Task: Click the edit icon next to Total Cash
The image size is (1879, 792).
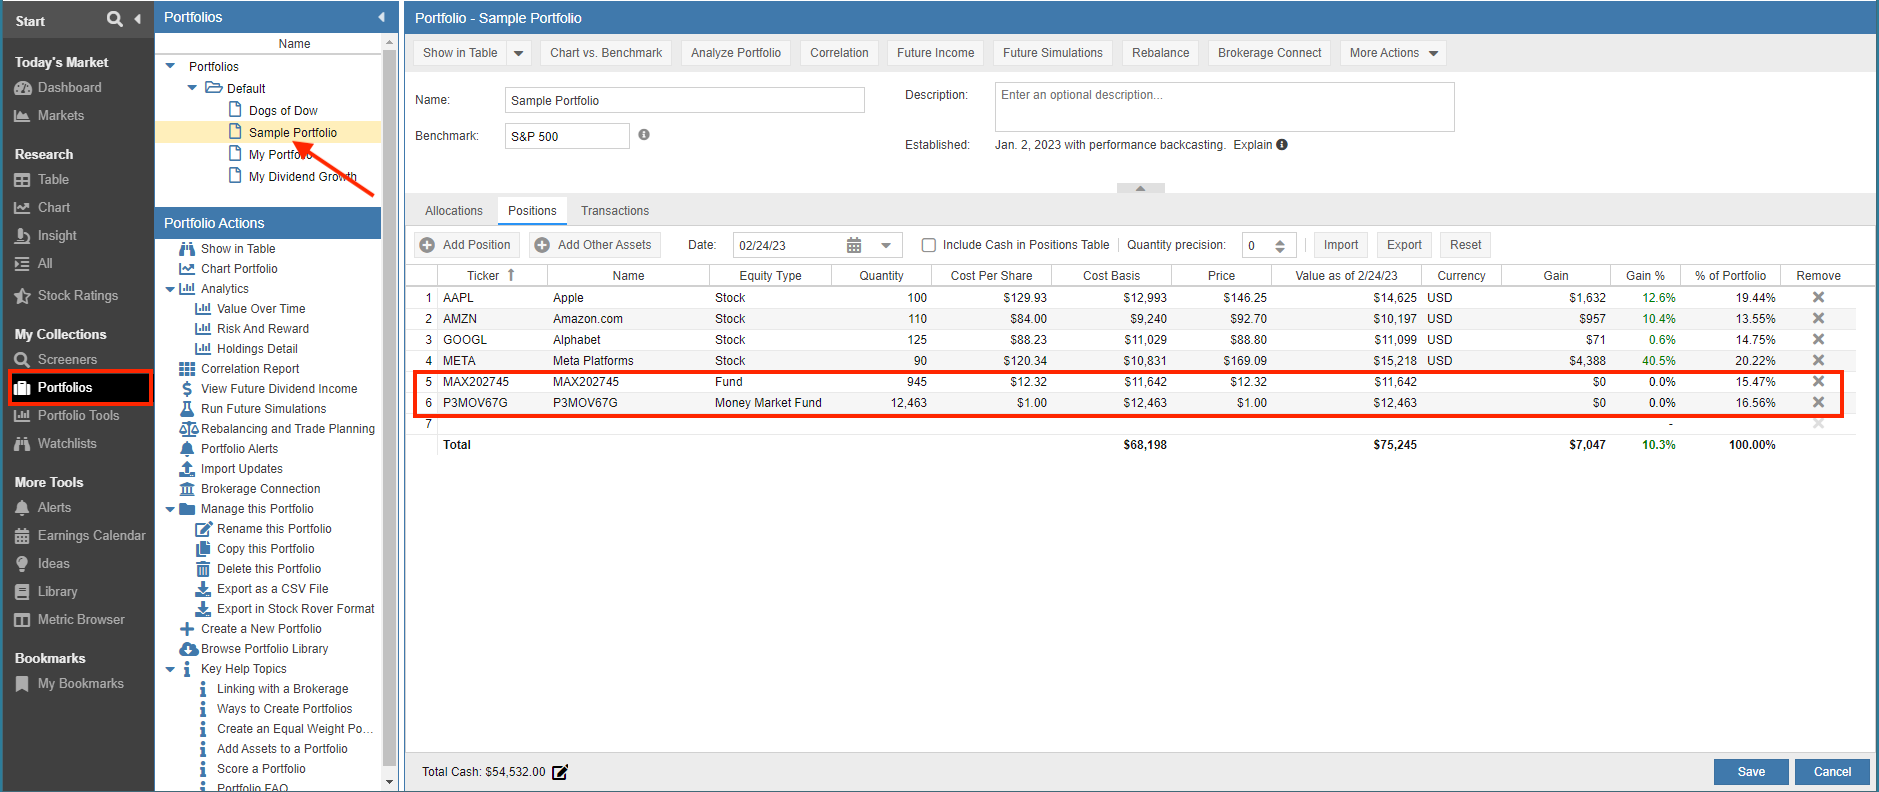Action: pyautogui.click(x=560, y=772)
